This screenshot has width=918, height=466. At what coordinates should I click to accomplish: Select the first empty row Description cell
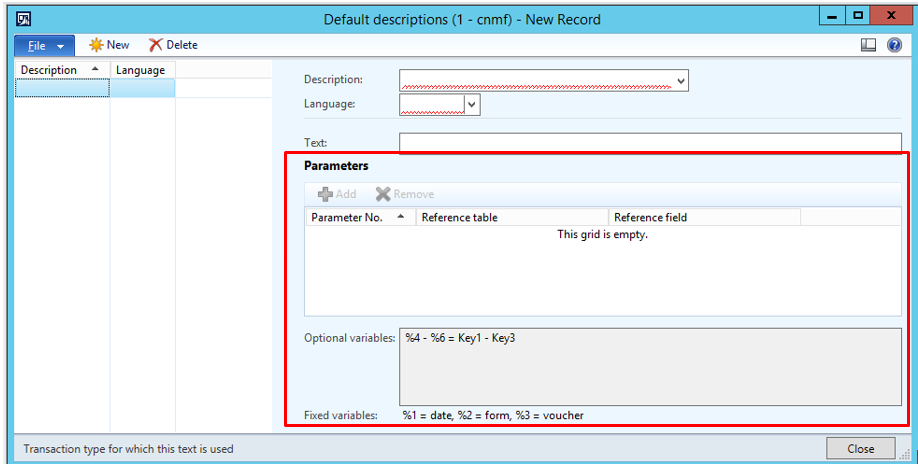62,88
